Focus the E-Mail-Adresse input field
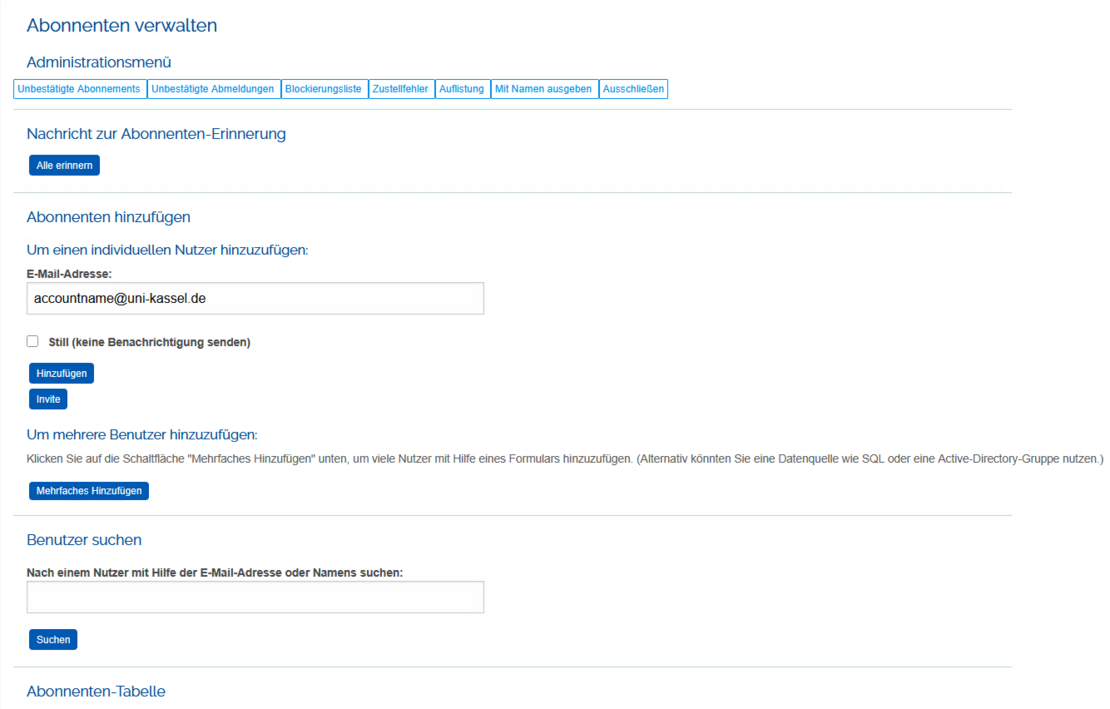This screenshot has width=1110, height=709. click(x=255, y=298)
